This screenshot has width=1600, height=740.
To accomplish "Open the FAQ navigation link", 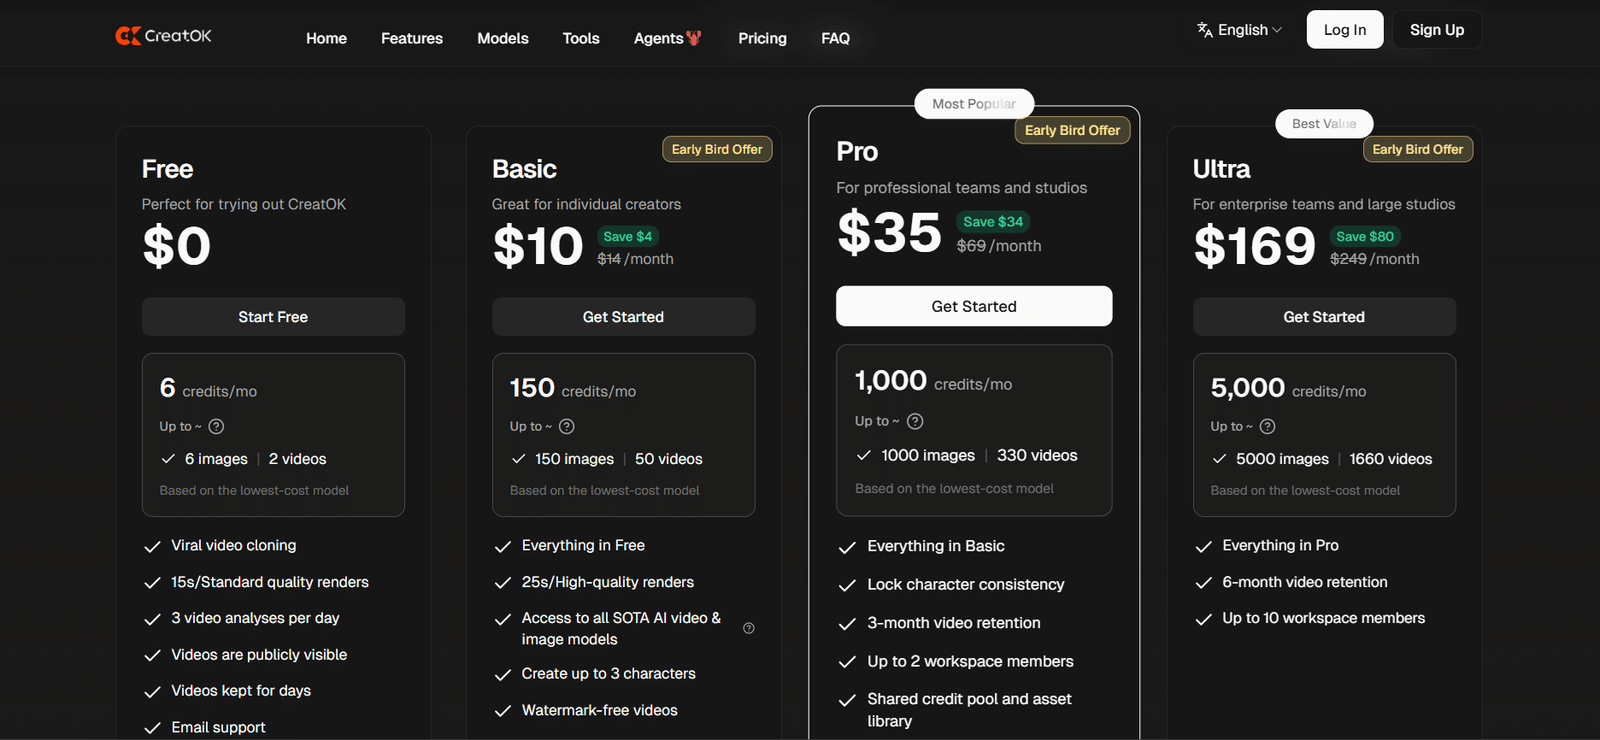I will (x=835, y=38).
